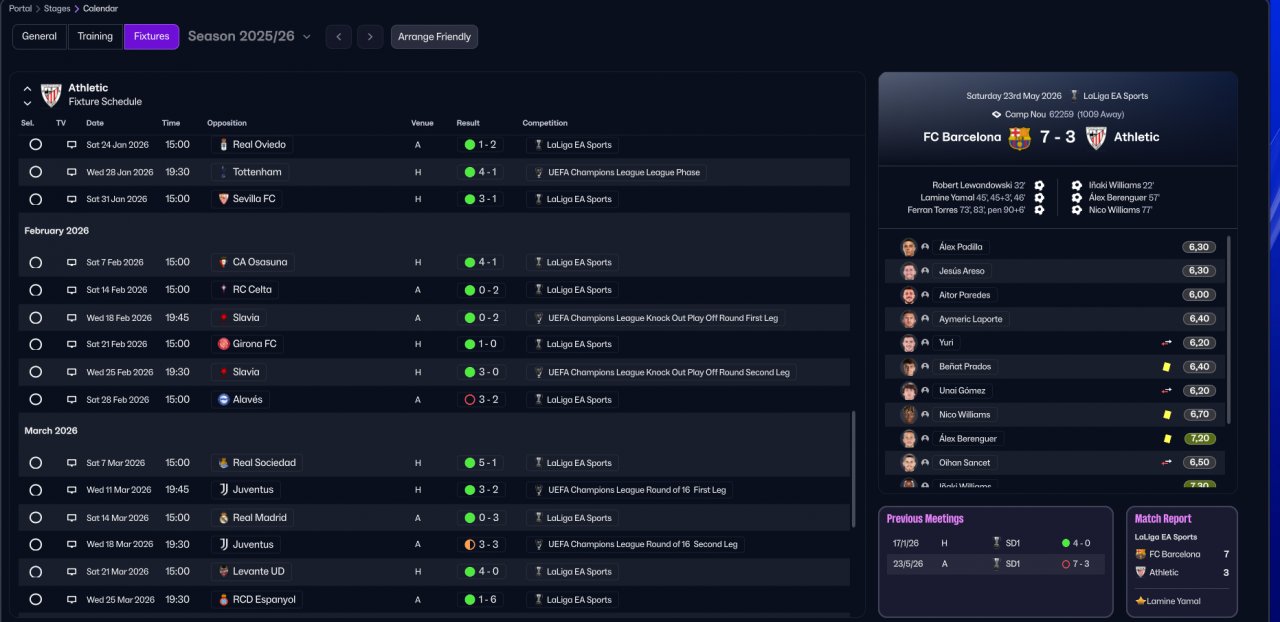Click the TV icon in the Tottenham row
1280x622 pixels.
(72, 172)
